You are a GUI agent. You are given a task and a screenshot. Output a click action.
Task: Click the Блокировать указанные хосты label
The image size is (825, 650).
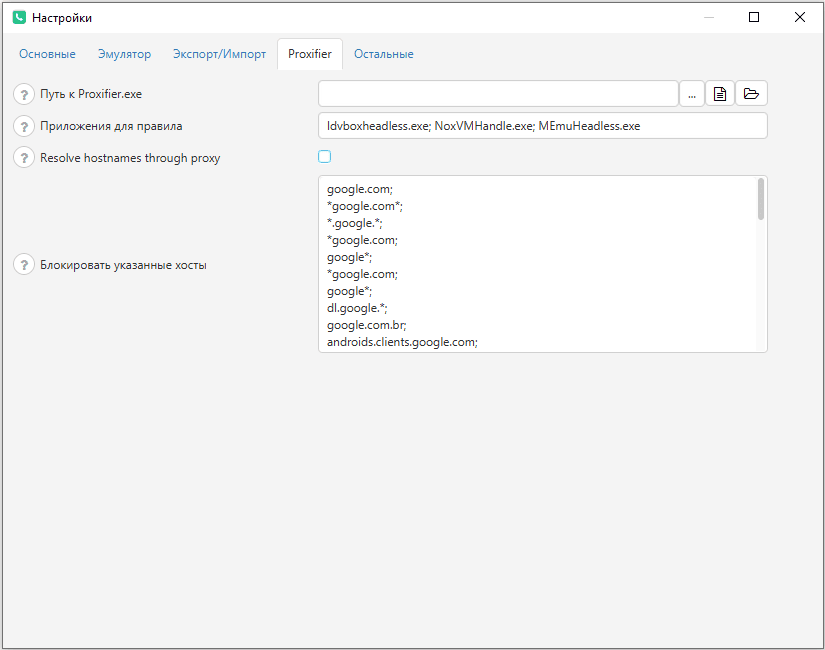pos(123,265)
